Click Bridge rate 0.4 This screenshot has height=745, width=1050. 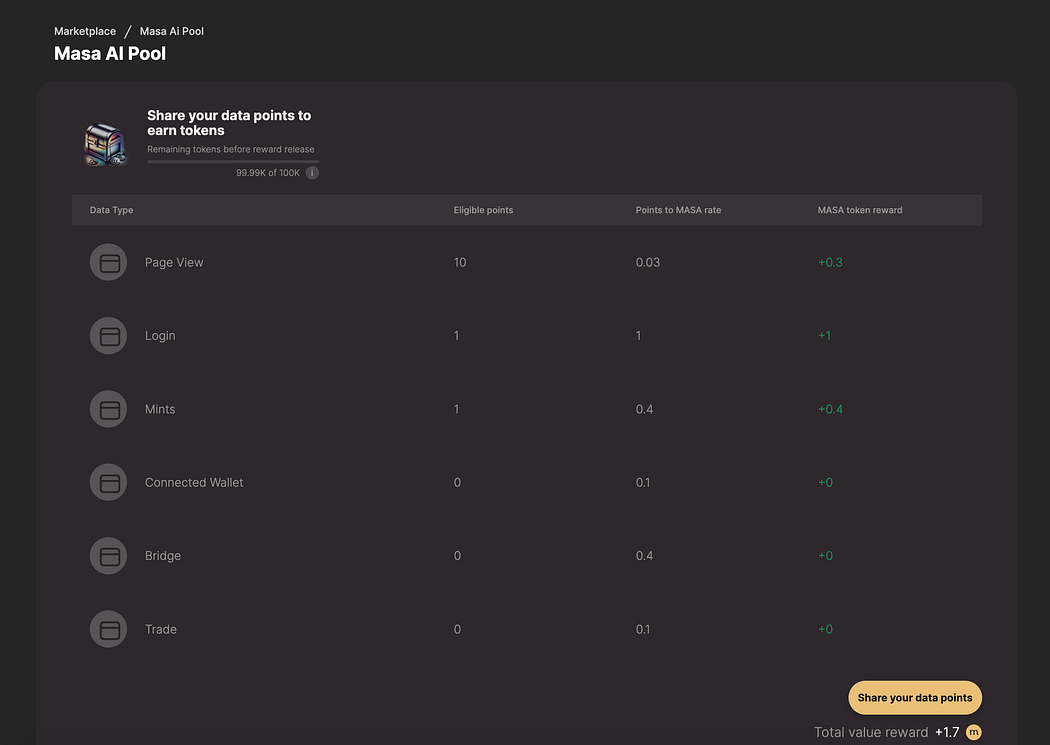click(644, 556)
